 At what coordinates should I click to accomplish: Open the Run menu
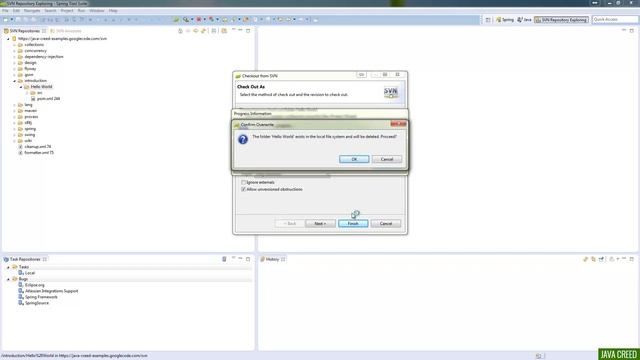point(81,11)
